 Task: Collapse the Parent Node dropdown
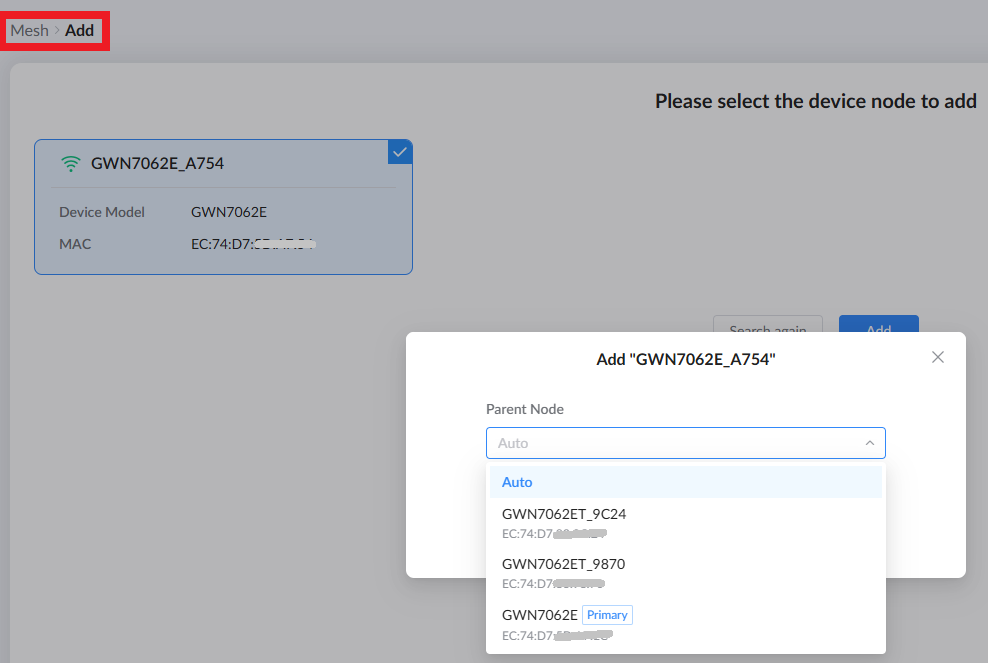(686, 443)
